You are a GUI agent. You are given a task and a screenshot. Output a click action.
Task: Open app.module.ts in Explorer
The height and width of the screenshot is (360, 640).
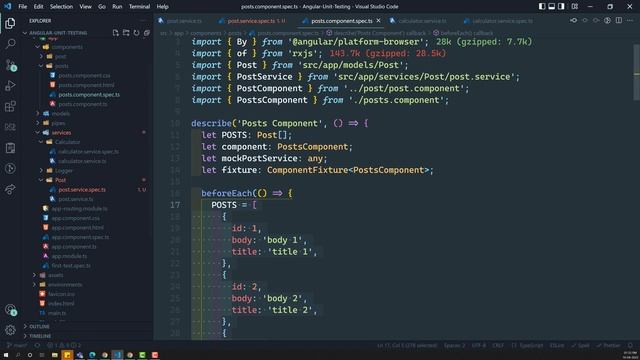pyautogui.click(x=69, y=256)
